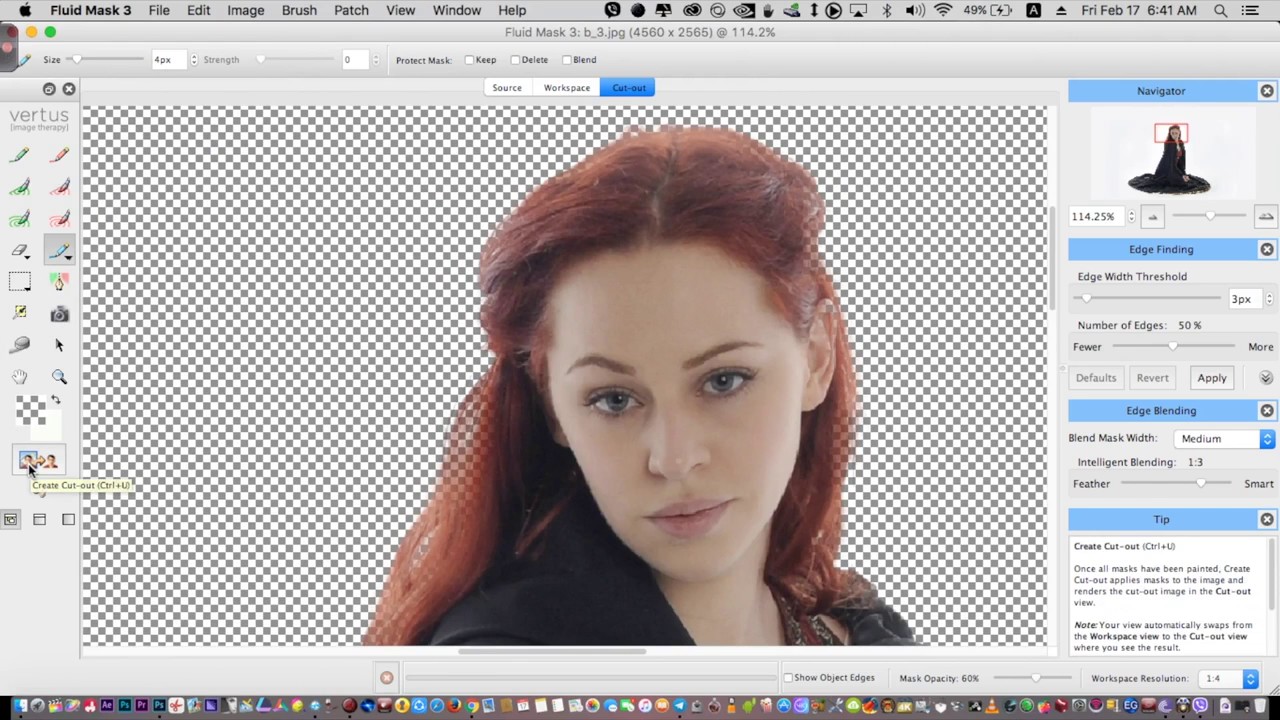Click the Strength stepper arrows

click(376, 60)
